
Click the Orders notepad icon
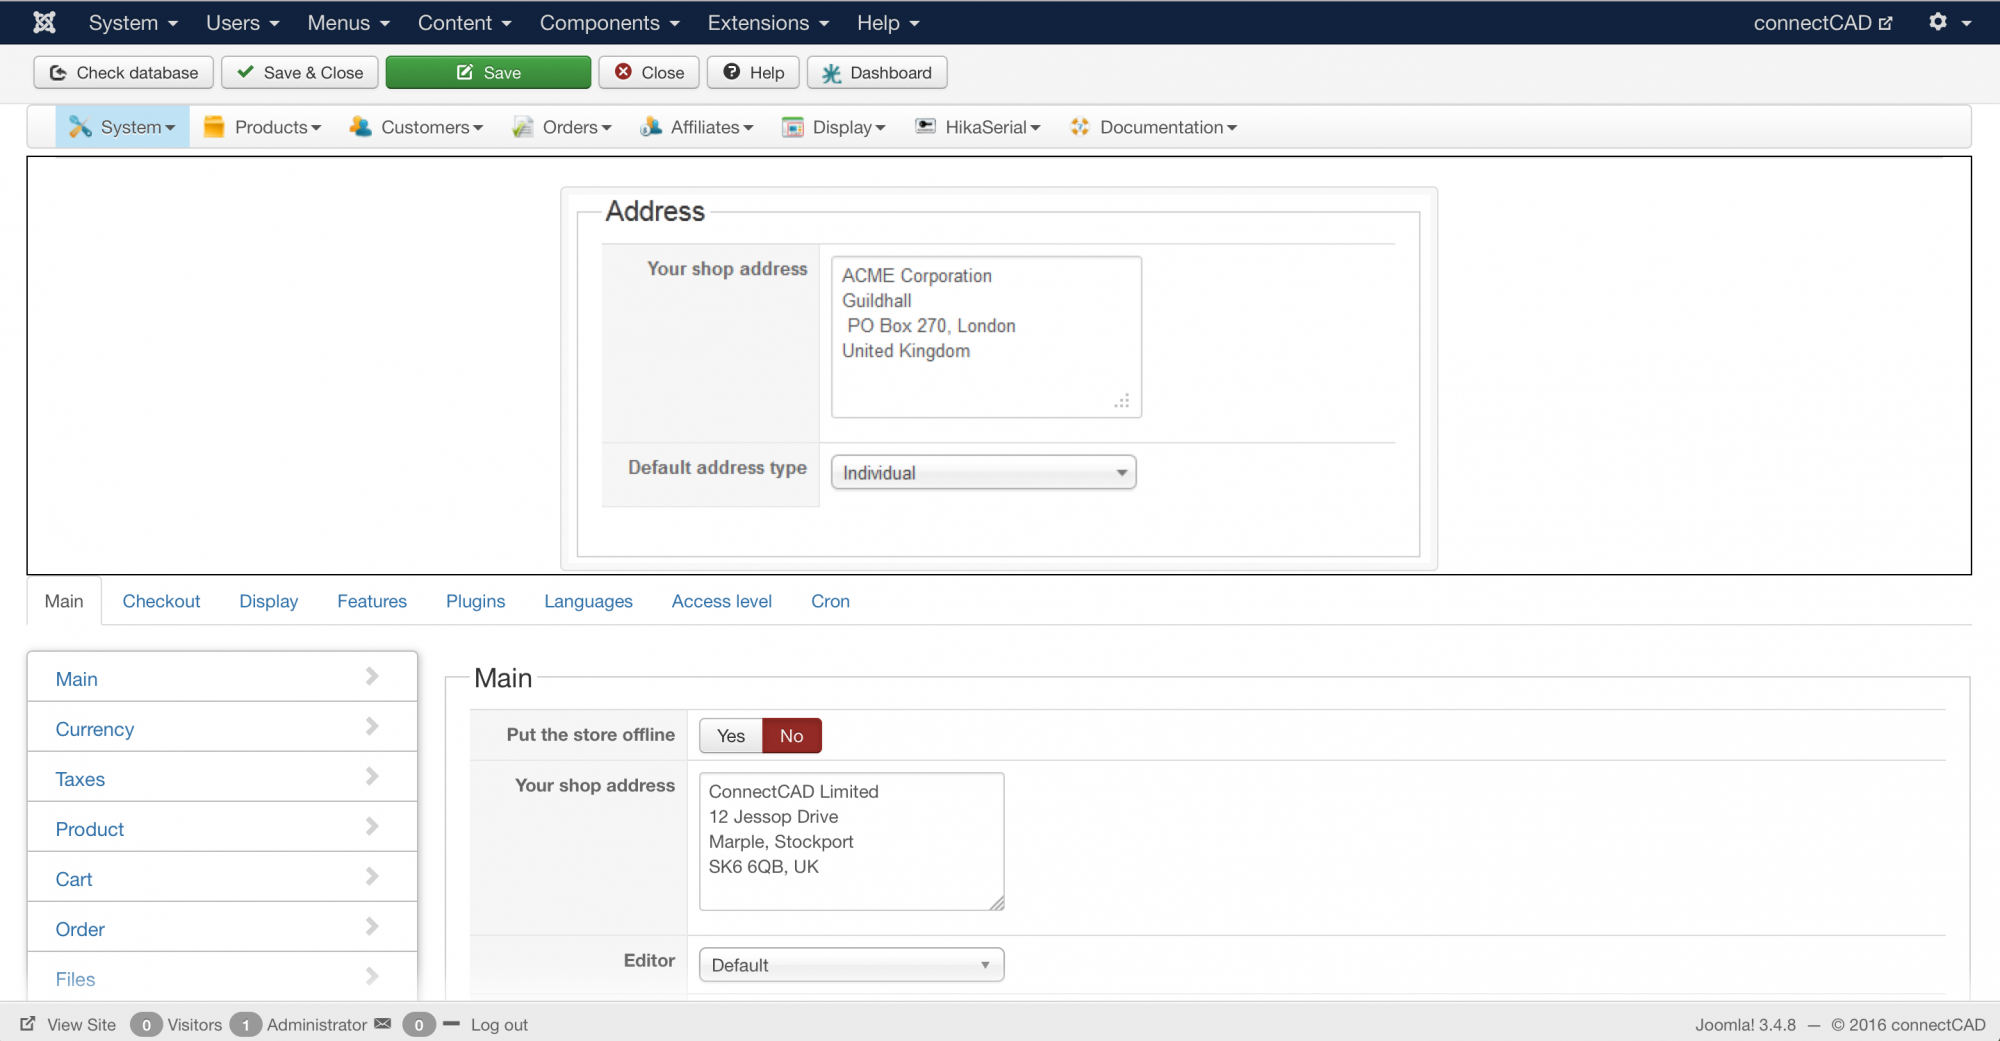click(522, 127)
